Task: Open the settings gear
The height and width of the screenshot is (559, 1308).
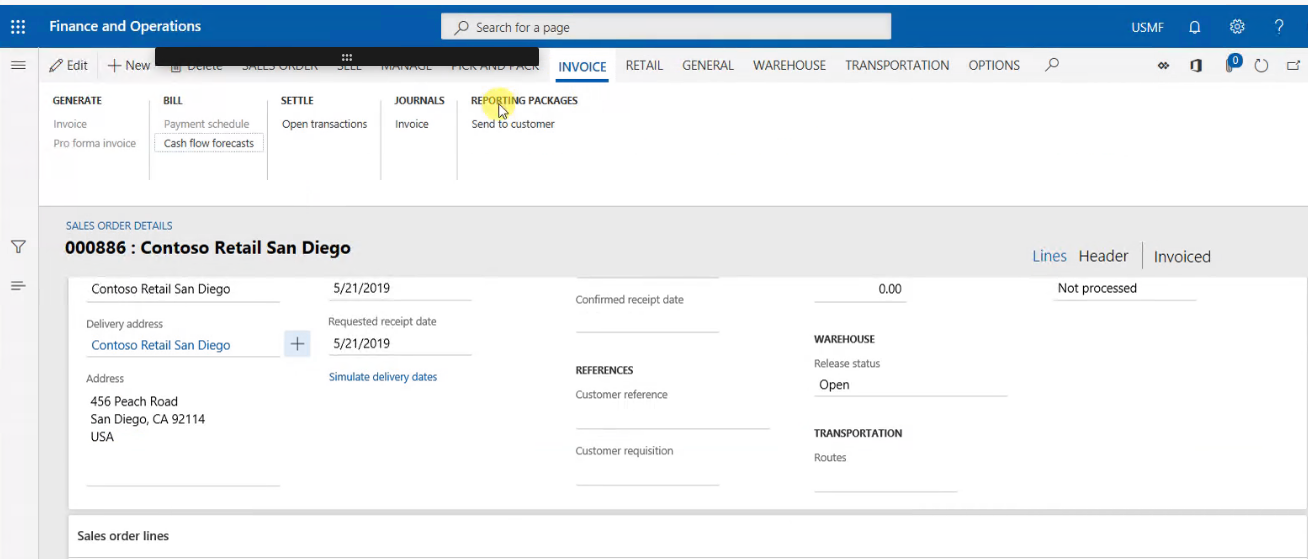Action: 1237,27
